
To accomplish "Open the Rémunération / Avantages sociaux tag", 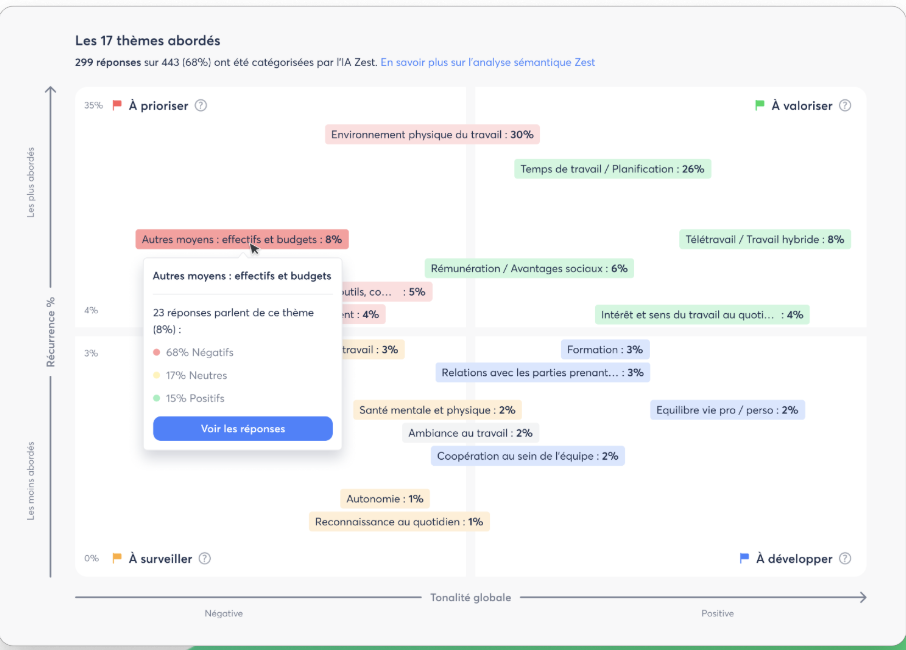I will (529, 268).
